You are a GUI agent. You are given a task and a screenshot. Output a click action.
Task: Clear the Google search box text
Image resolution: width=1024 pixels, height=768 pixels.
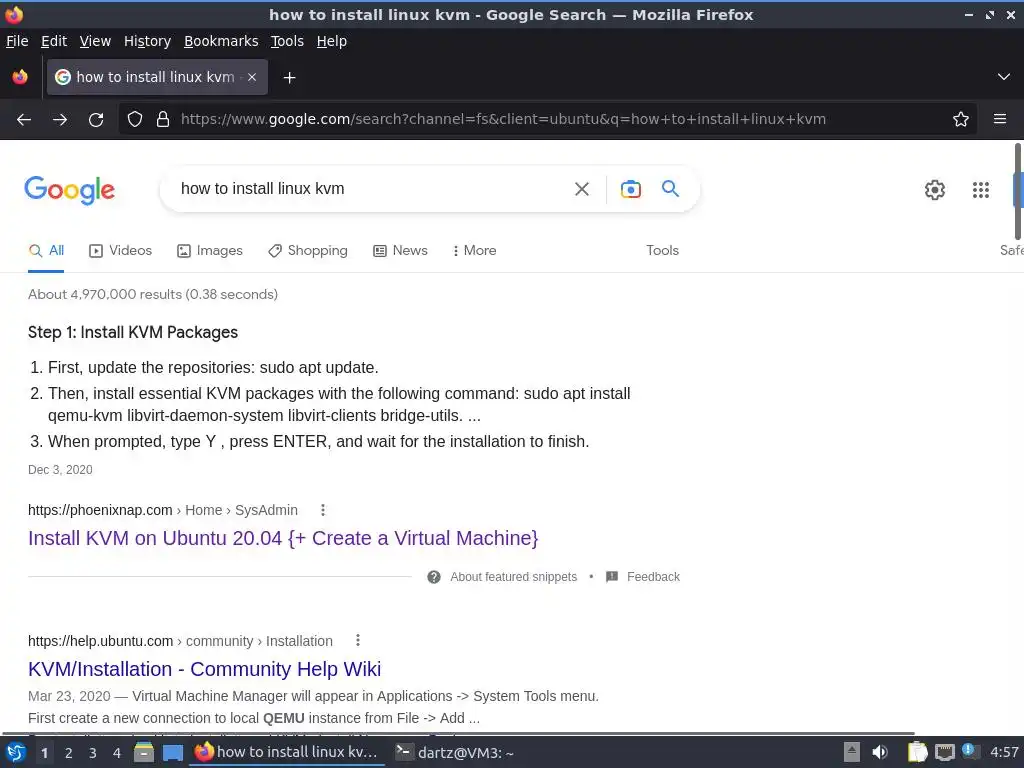click(582, 189)
